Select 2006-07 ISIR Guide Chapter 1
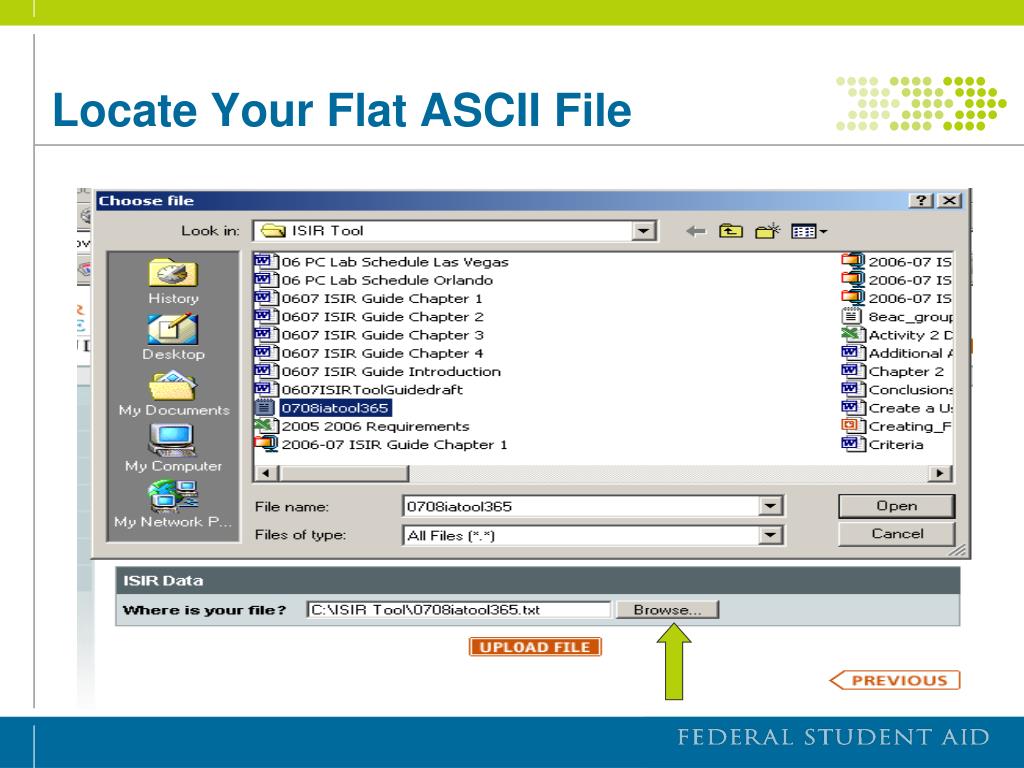The height and width of the screenshot is (768, 1024). (381, 445)
